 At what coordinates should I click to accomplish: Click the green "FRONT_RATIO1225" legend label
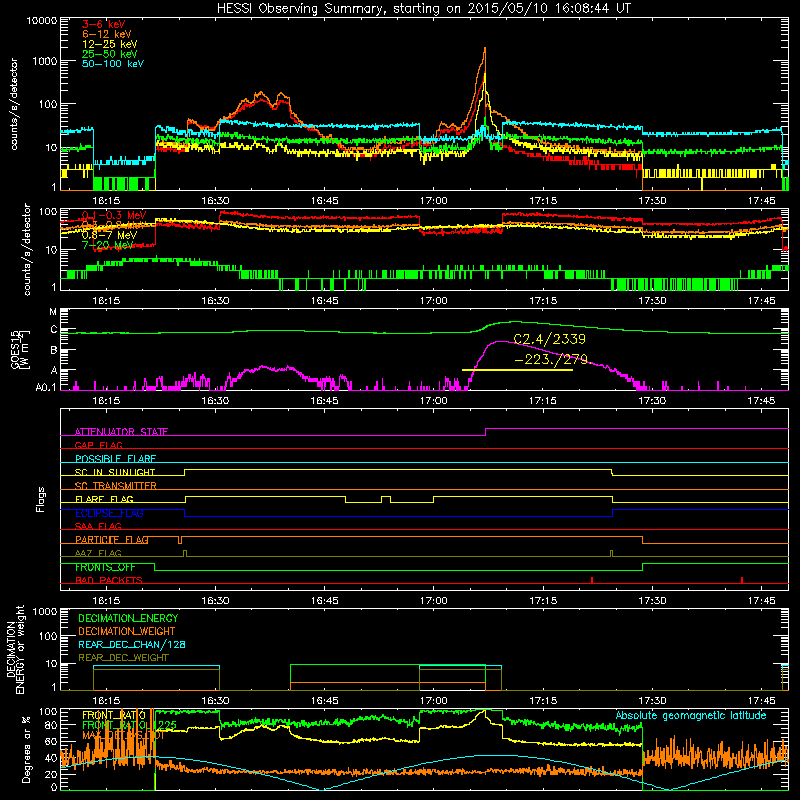(129, 725)
